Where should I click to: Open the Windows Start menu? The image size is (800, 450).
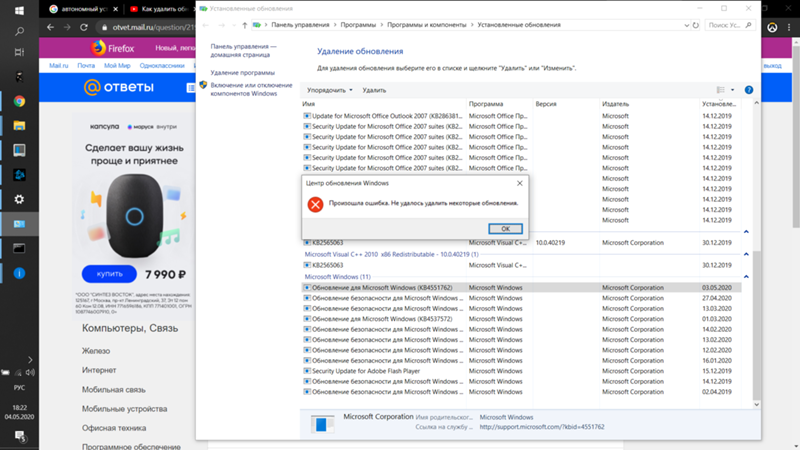[x=19, y=10]
